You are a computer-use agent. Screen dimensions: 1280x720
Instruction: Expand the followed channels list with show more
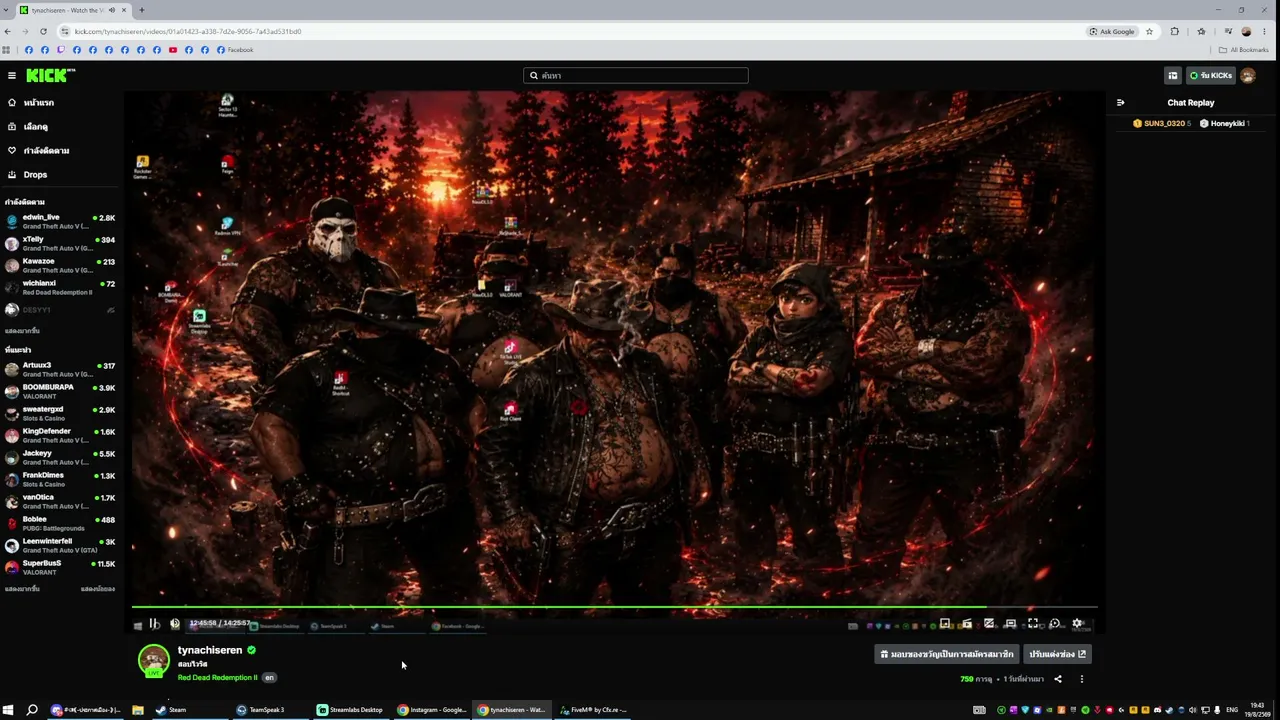coord(22,331)
